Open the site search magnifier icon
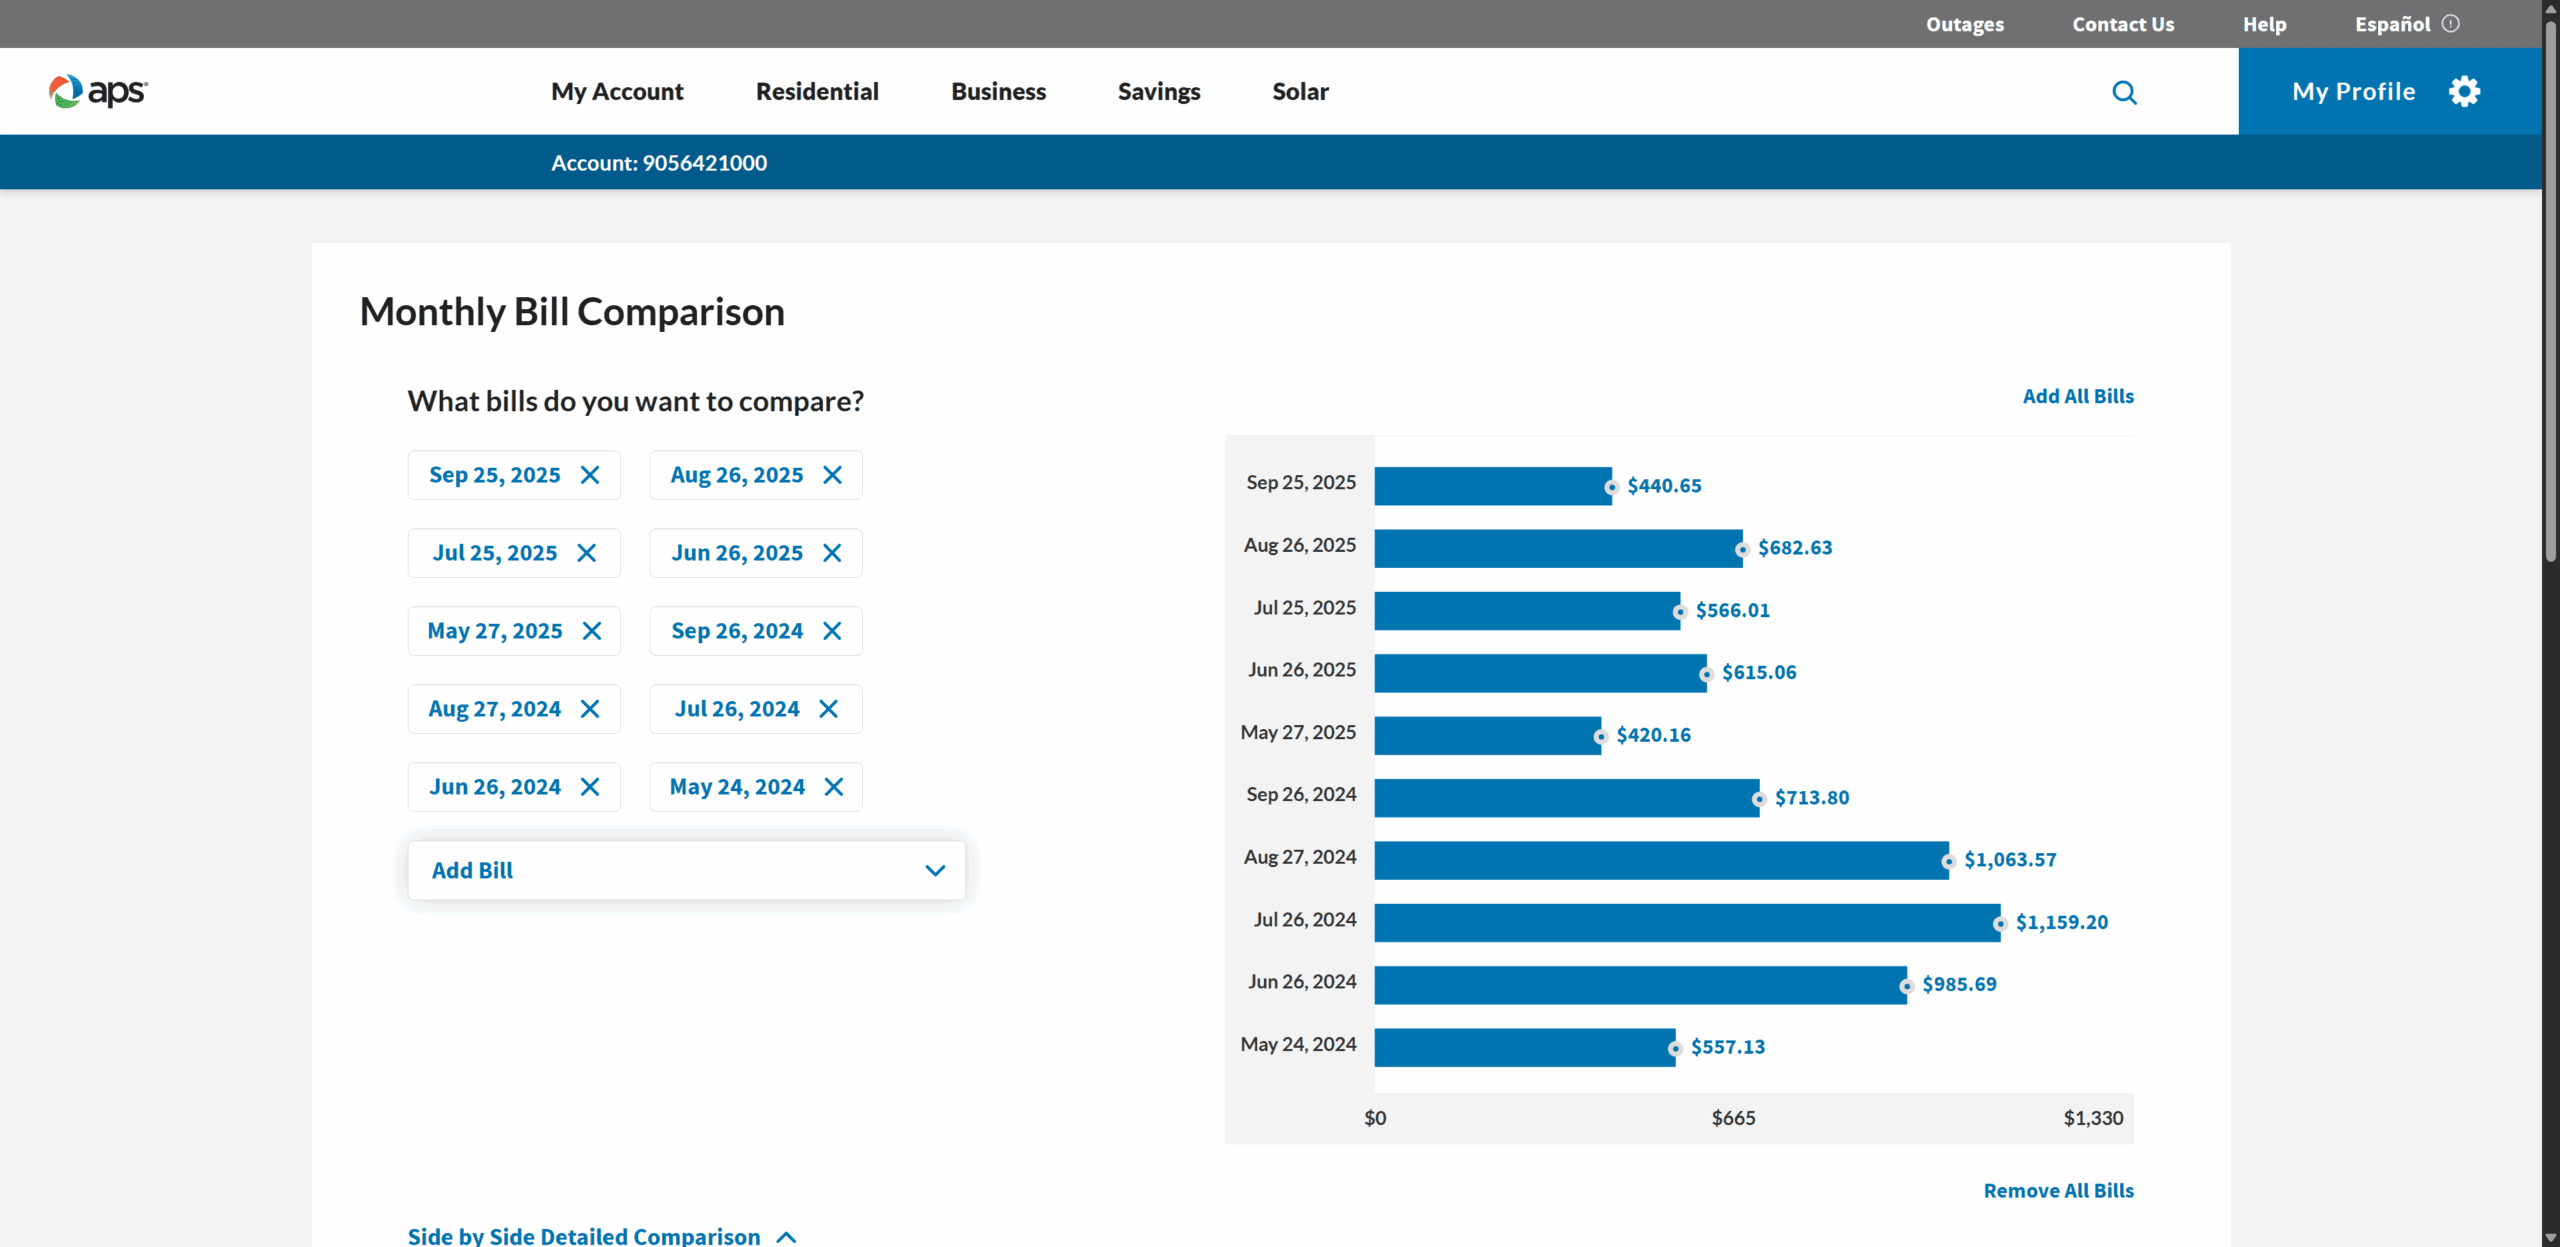The height and width of the screenshot is (1247, 2560). tap(2124, 92)
